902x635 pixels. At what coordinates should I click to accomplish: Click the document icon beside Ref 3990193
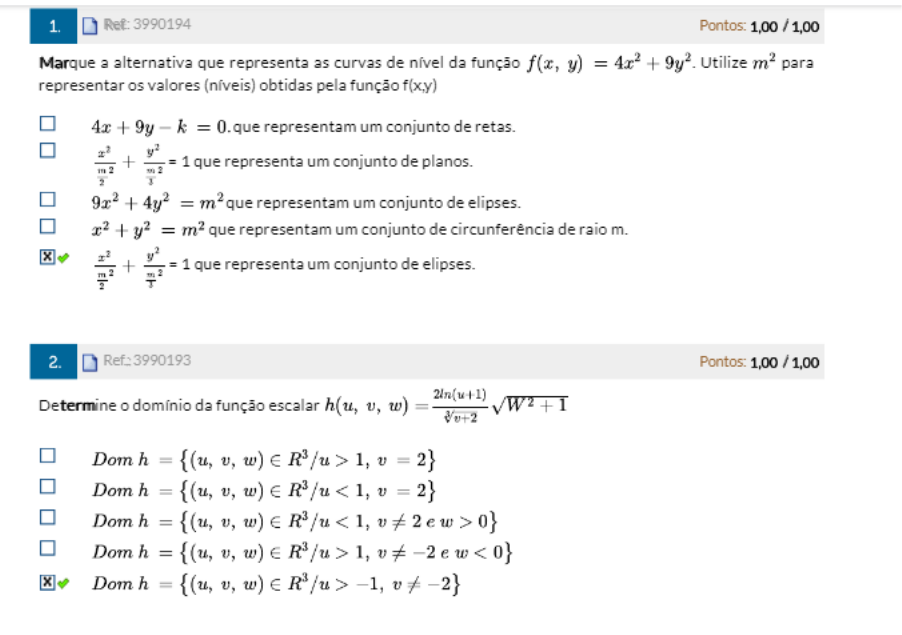tap(91, 361)
